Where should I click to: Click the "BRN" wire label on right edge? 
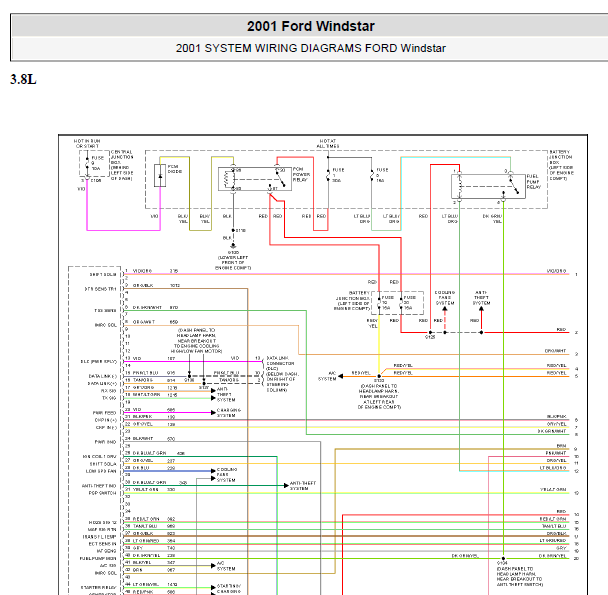pyautogui.click(x=561, y=446)
